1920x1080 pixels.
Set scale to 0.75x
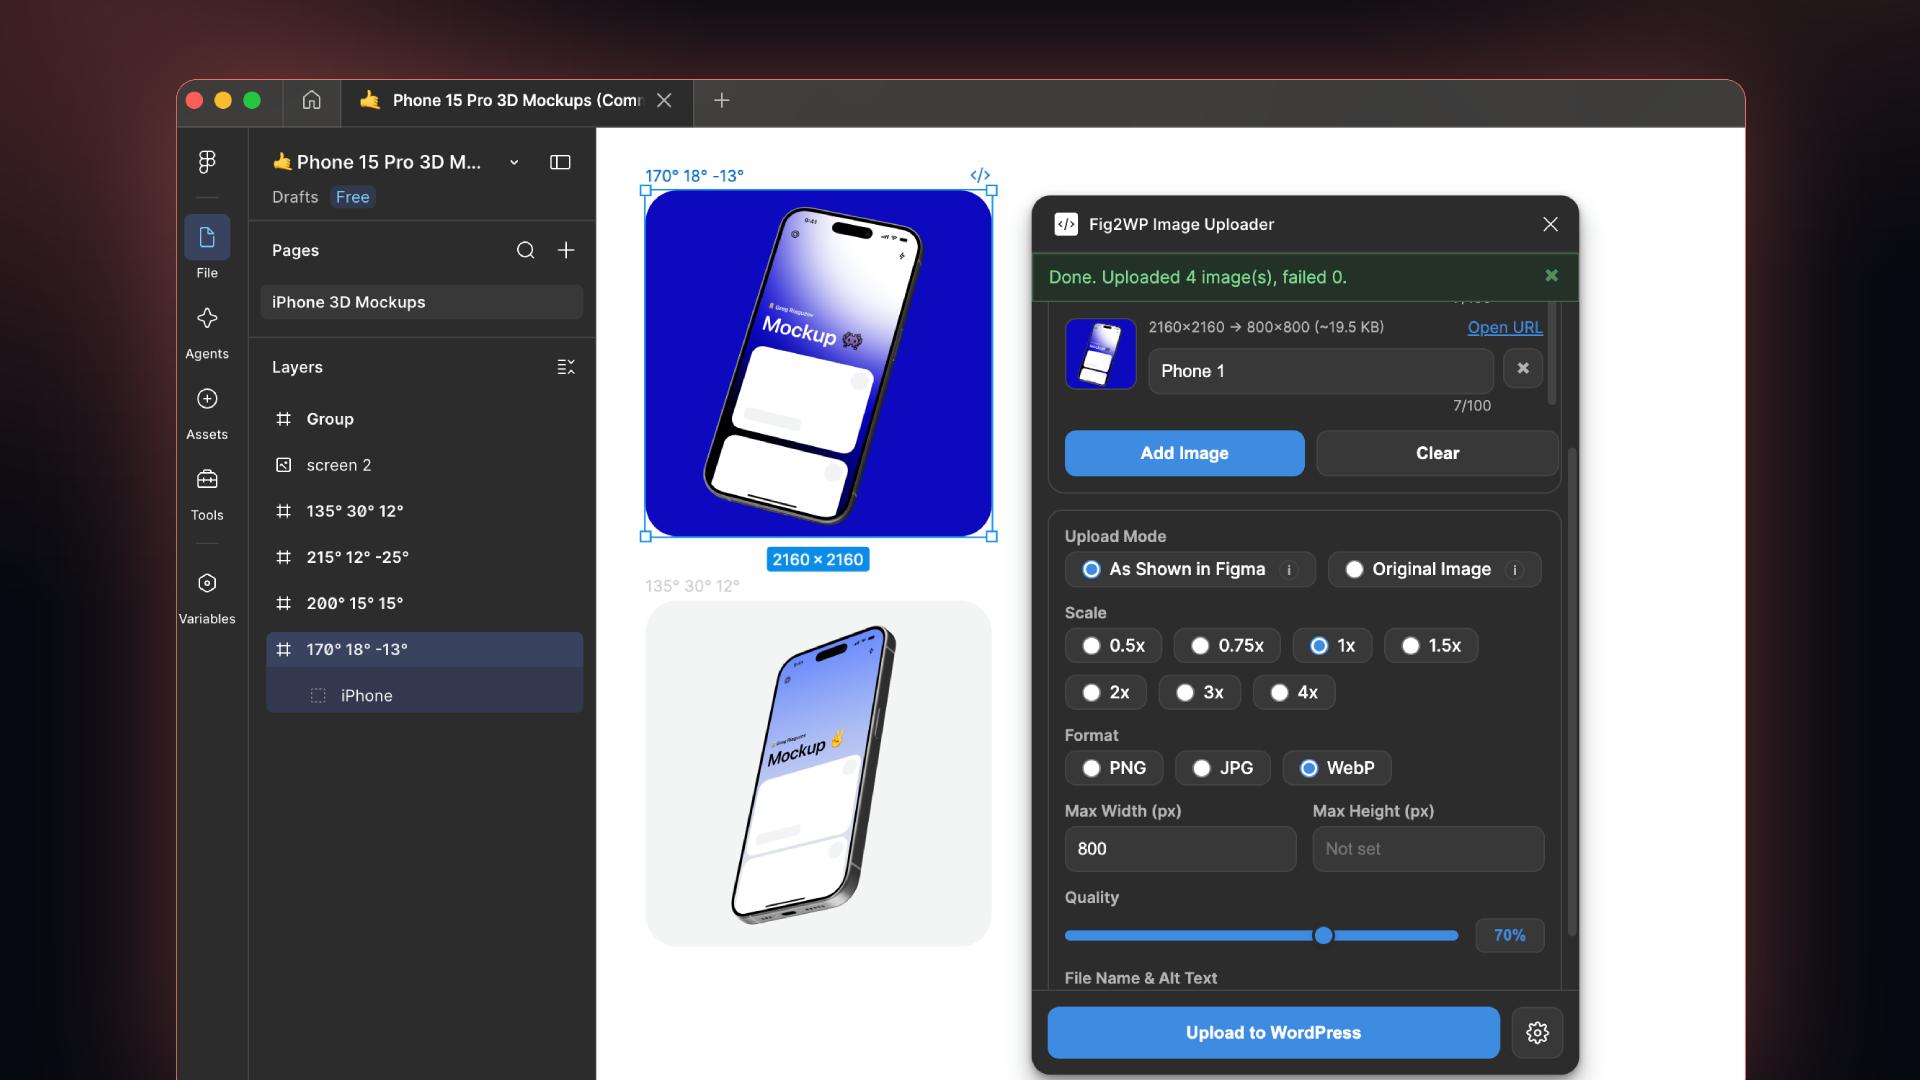pyautogui.click(x=1227, y=645)
